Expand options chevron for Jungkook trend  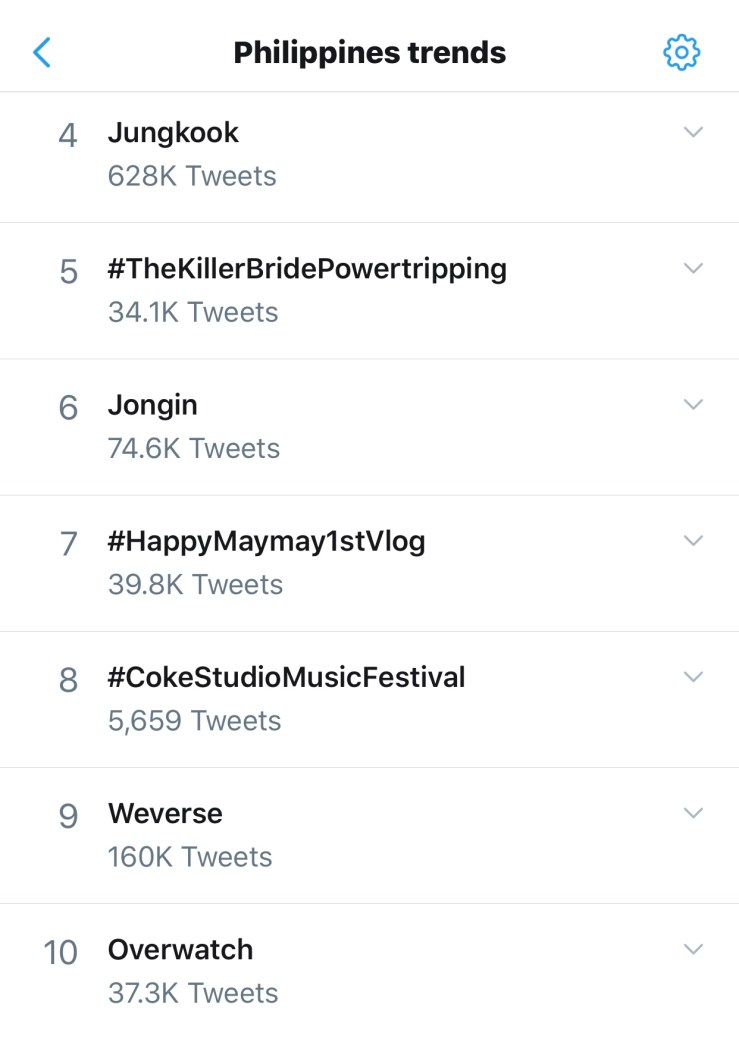click(693, 132)
